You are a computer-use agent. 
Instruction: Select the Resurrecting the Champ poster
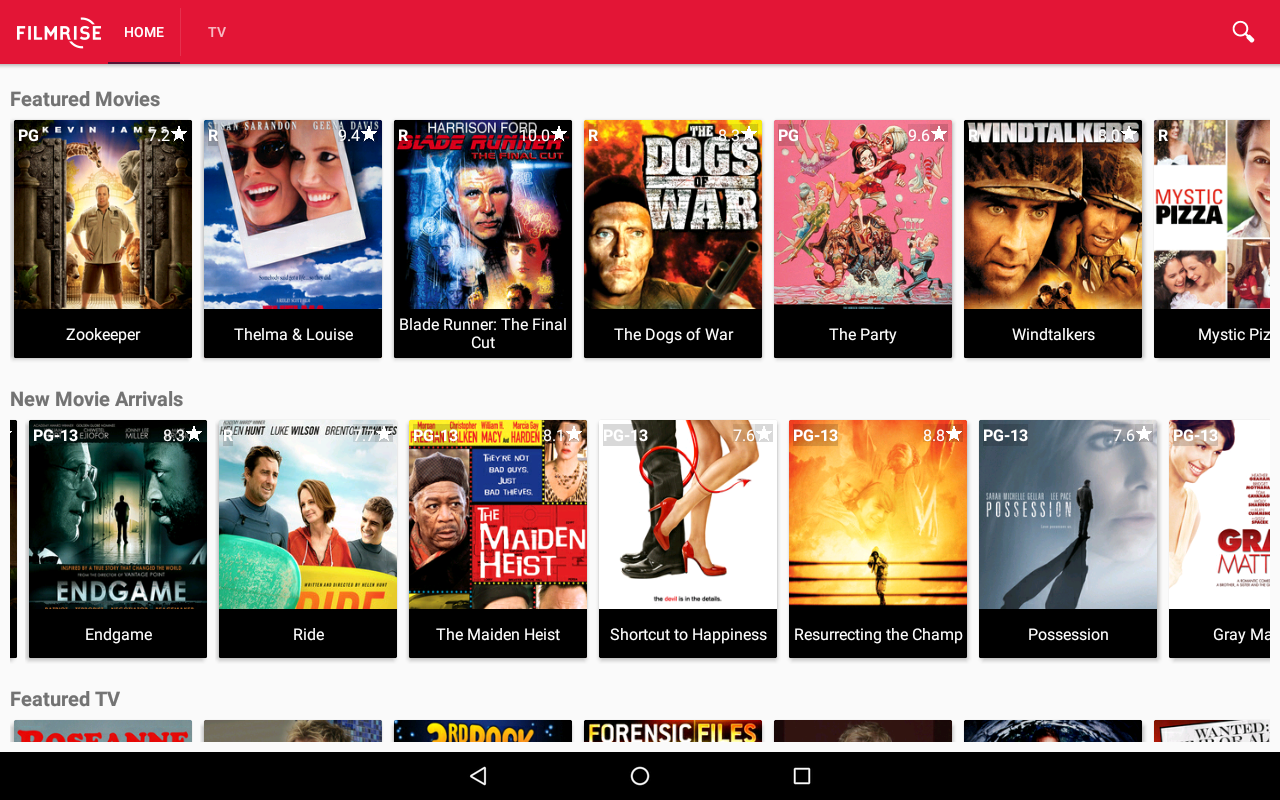(878, 514)
